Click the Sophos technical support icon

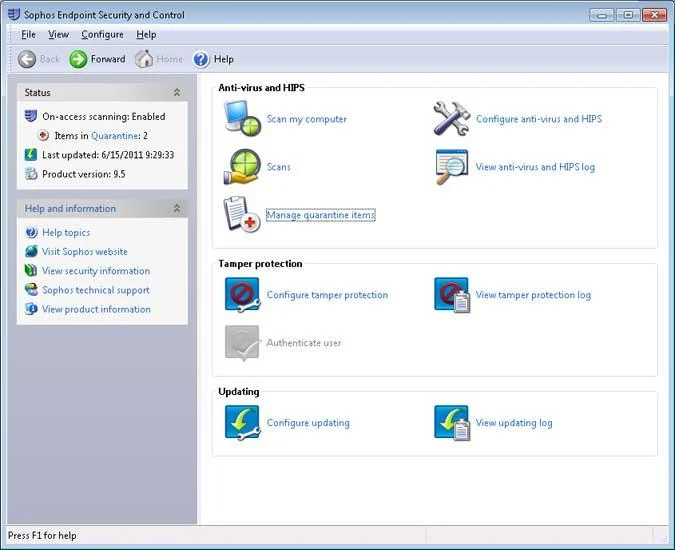[31, 289]
